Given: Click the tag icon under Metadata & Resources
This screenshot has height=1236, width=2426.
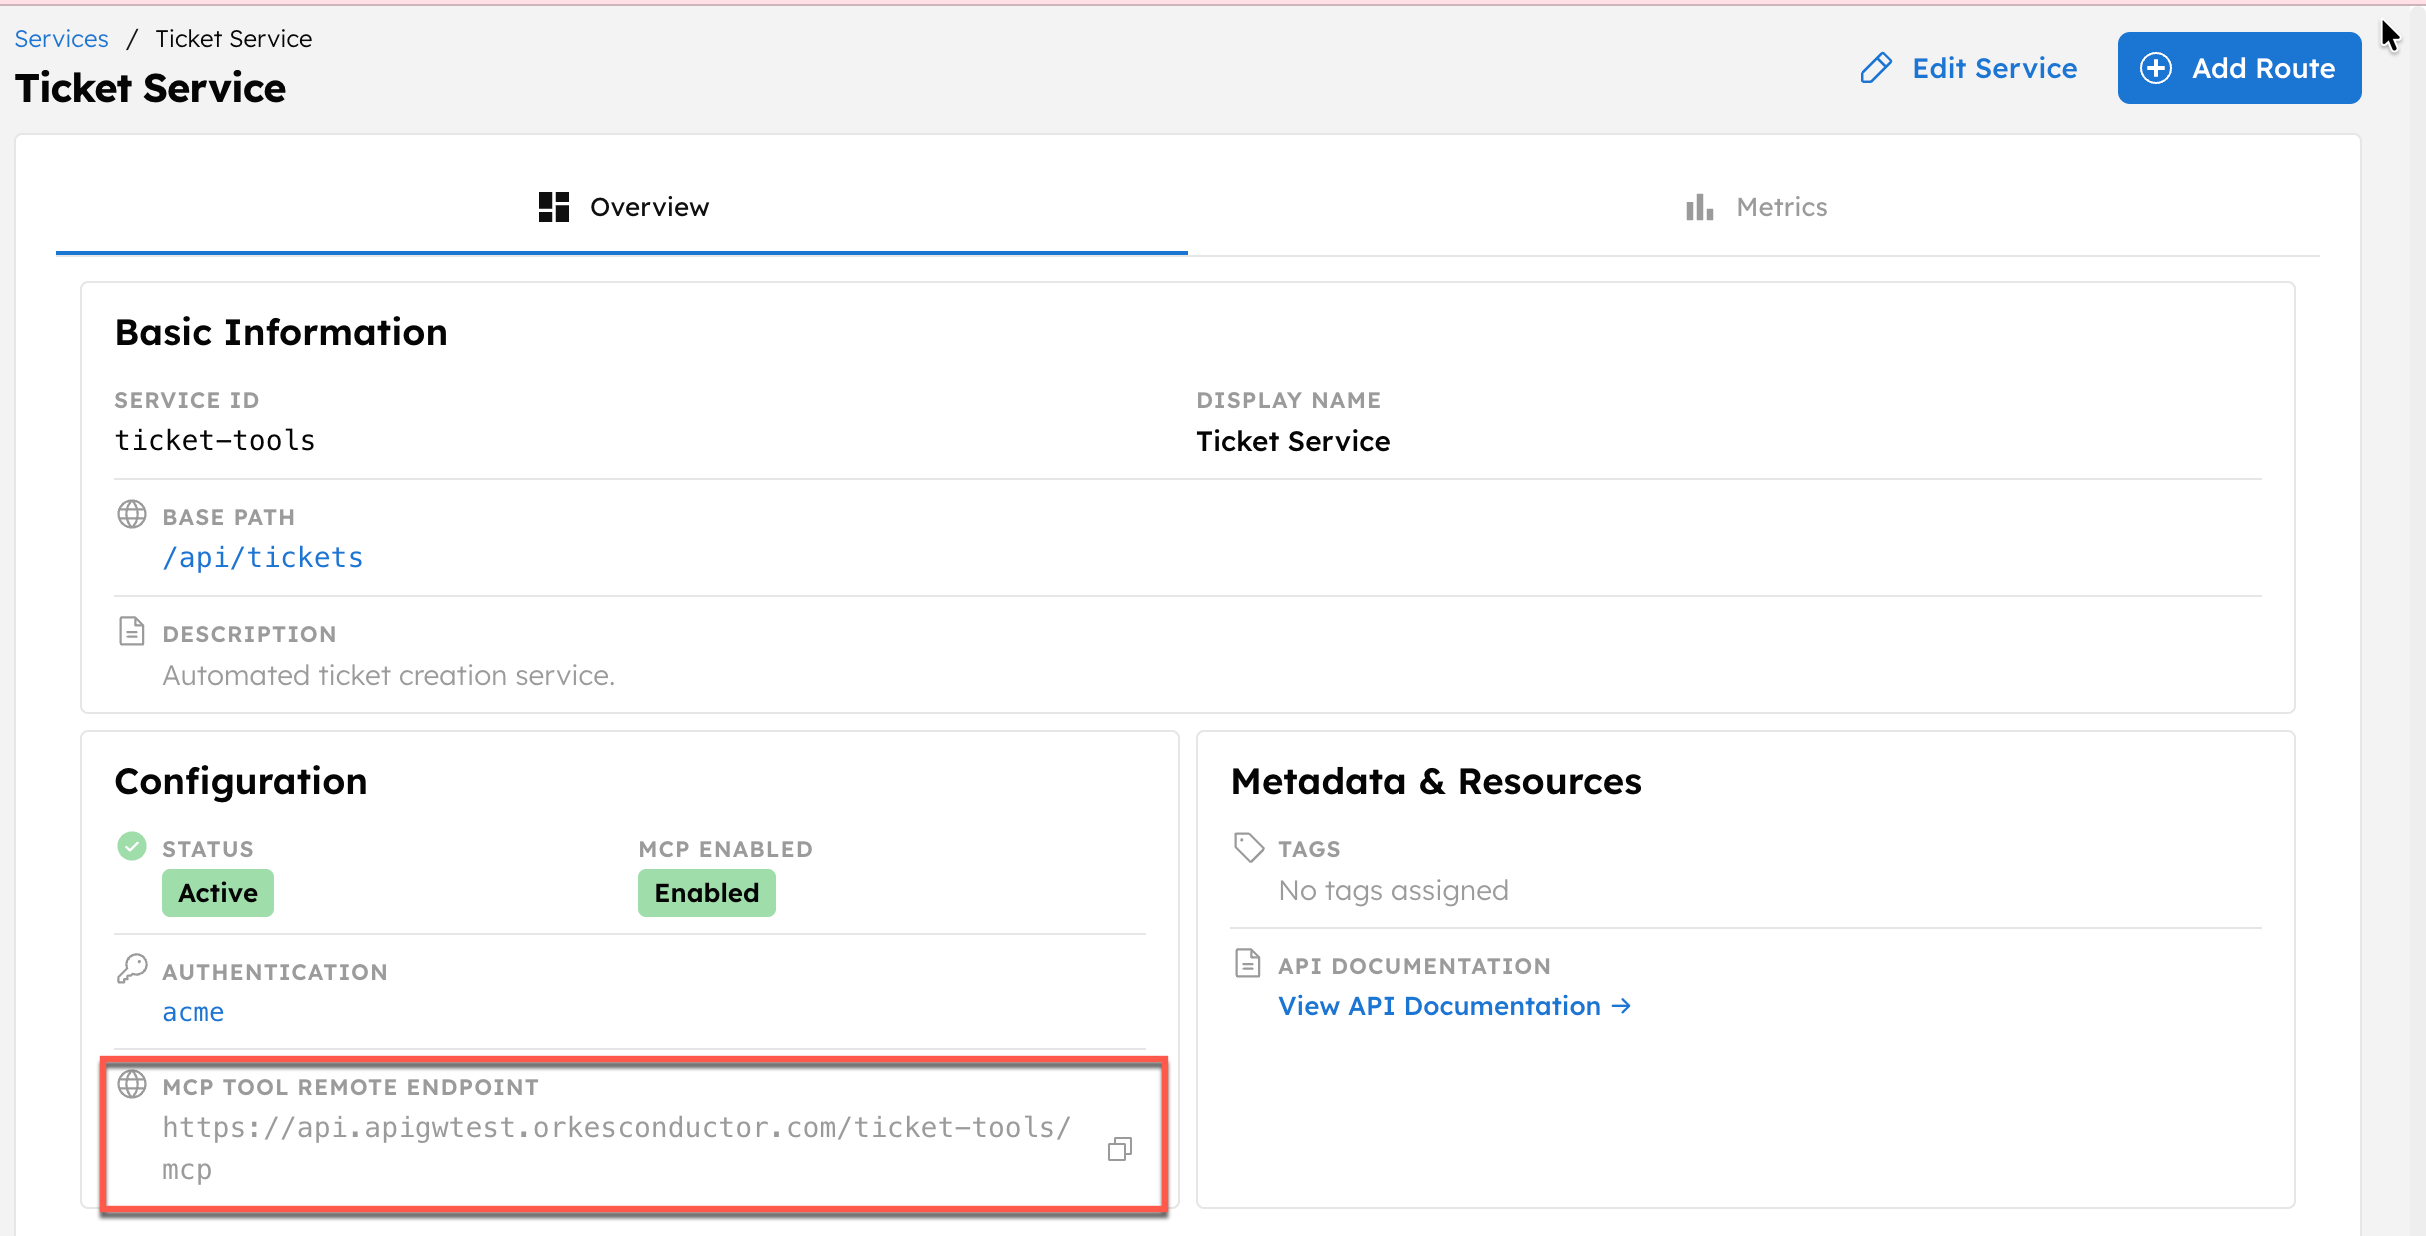Looking at the screenshot, I should (1248, 847).
